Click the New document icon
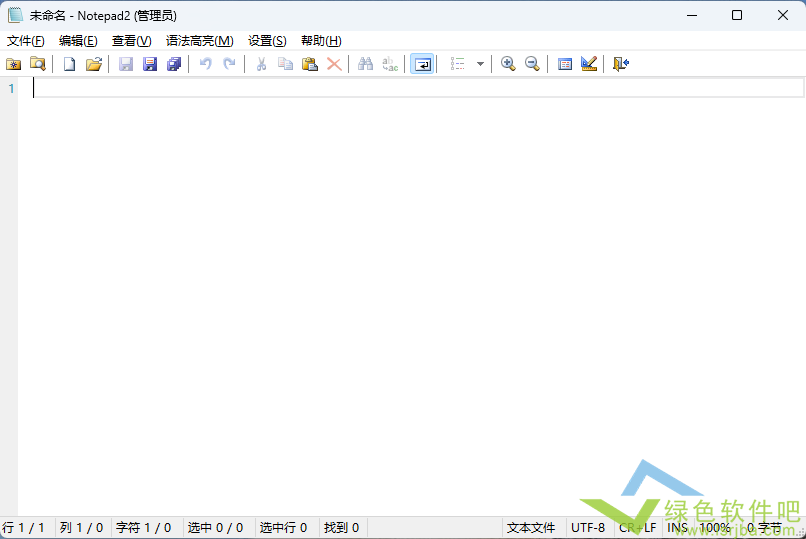 [x=69, y=64]
